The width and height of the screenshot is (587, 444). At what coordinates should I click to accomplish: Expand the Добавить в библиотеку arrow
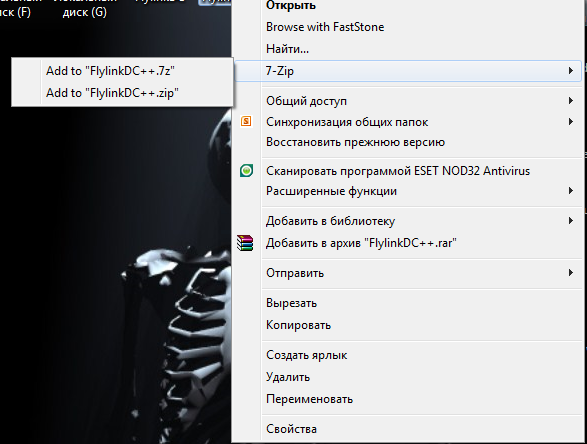coord(571,221)
